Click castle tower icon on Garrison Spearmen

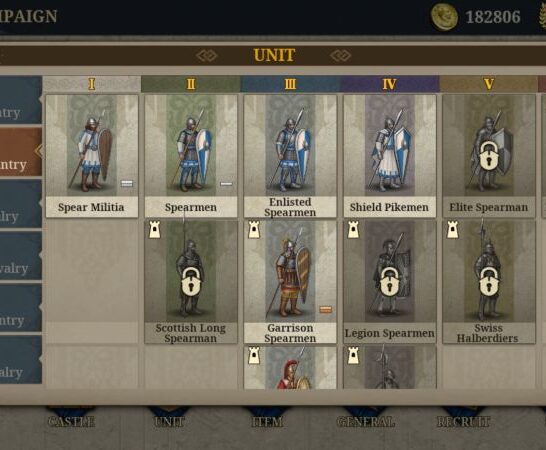tap(254, 230)
